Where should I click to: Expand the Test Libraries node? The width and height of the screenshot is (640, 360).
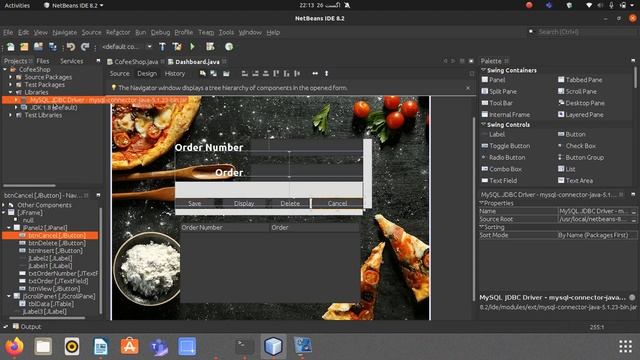[11, 116]
